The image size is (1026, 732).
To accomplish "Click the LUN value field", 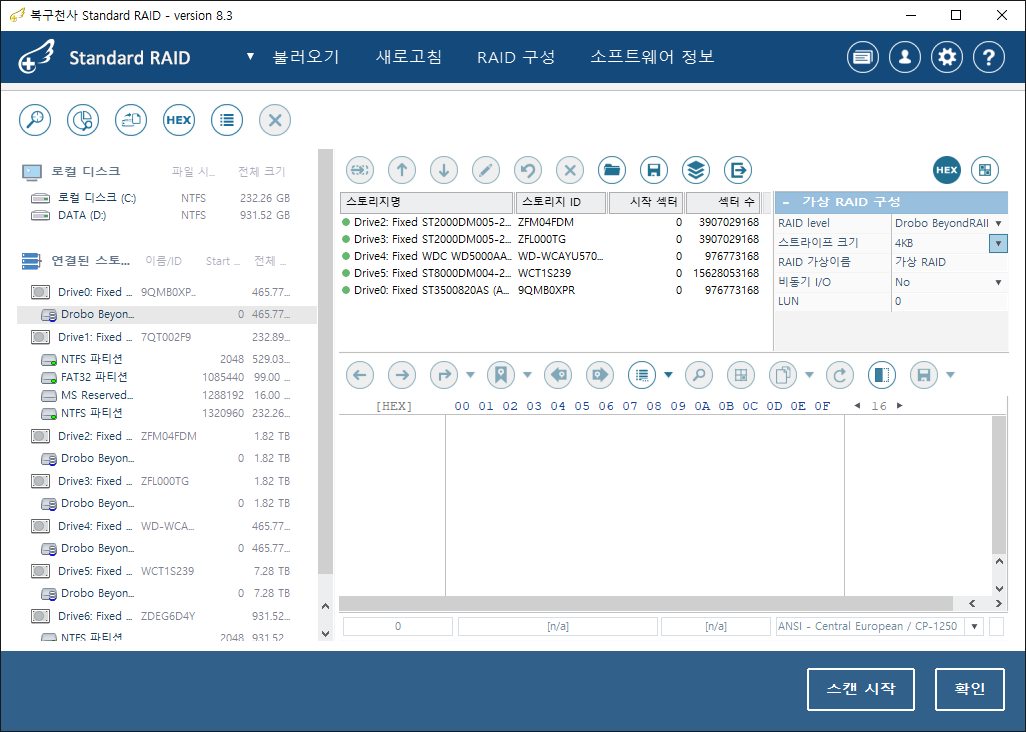I will click(949, 302).
